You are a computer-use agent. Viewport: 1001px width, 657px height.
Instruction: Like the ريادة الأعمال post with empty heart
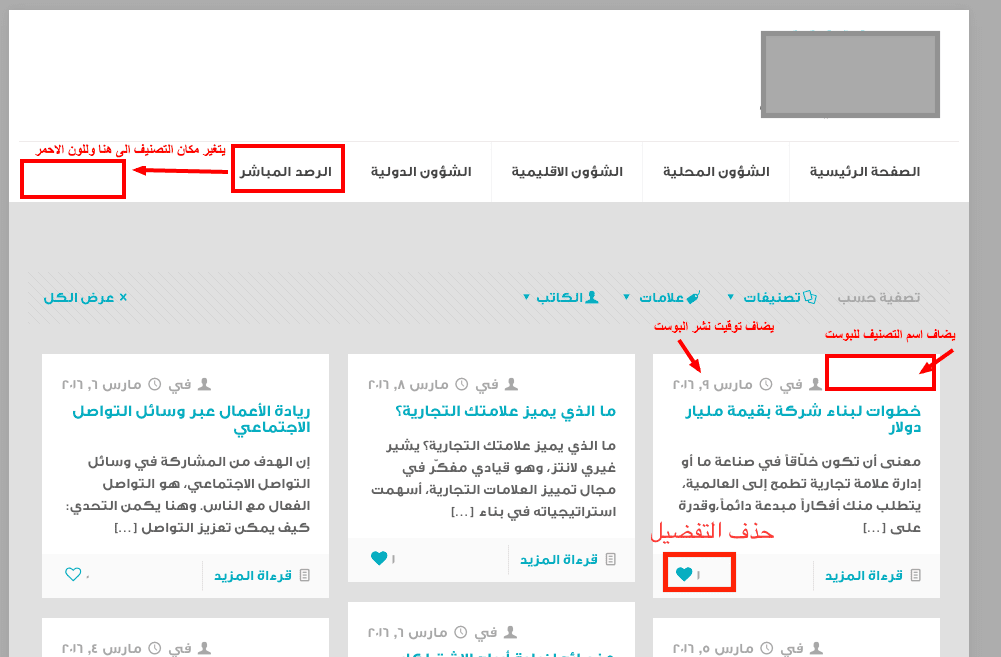(x=73, y=574)
